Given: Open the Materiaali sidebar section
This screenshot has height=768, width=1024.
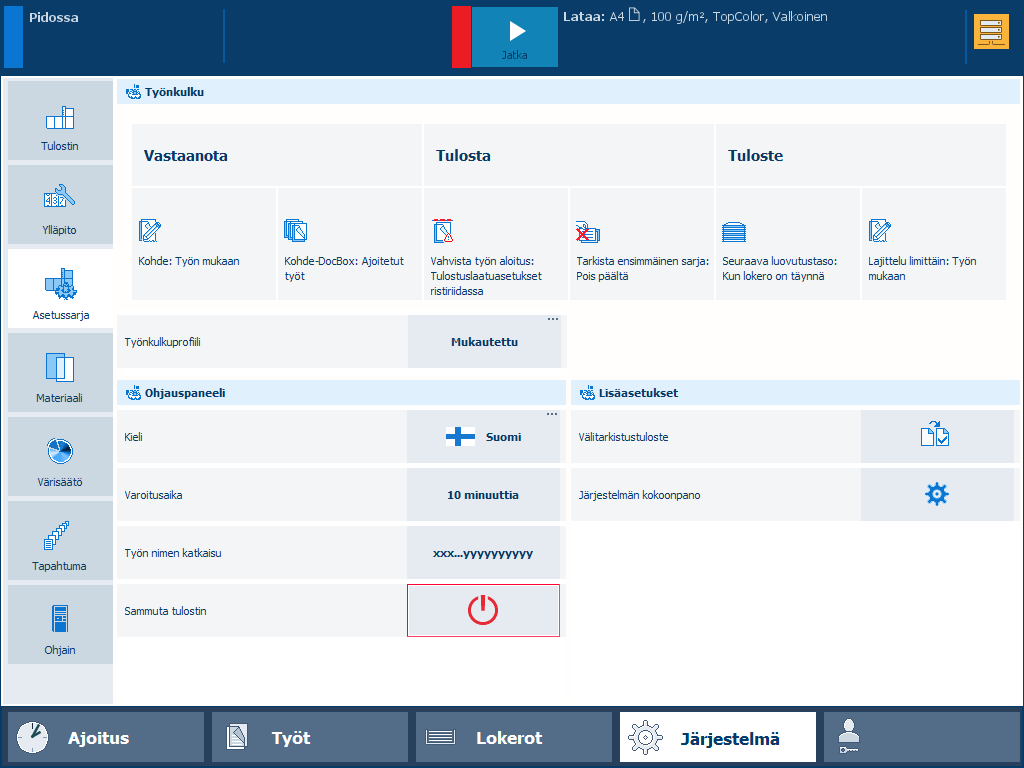Looking at the screenshot, I should pos(60,373).
